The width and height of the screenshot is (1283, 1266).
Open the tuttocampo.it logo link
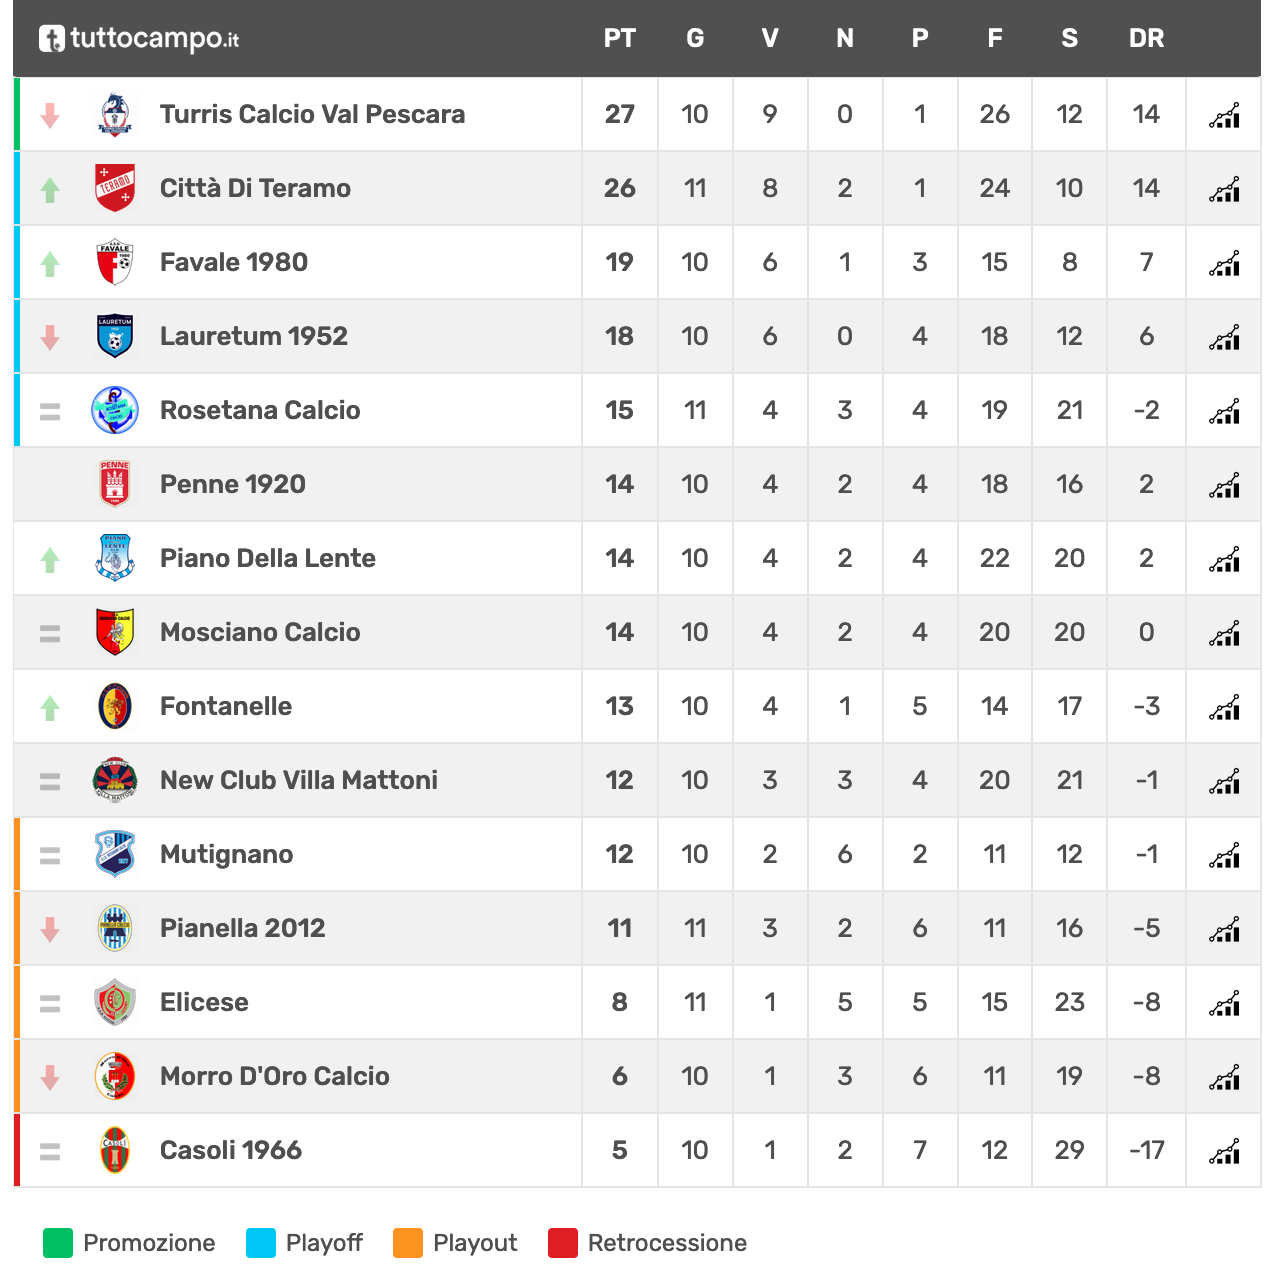[x=139, y=39]
